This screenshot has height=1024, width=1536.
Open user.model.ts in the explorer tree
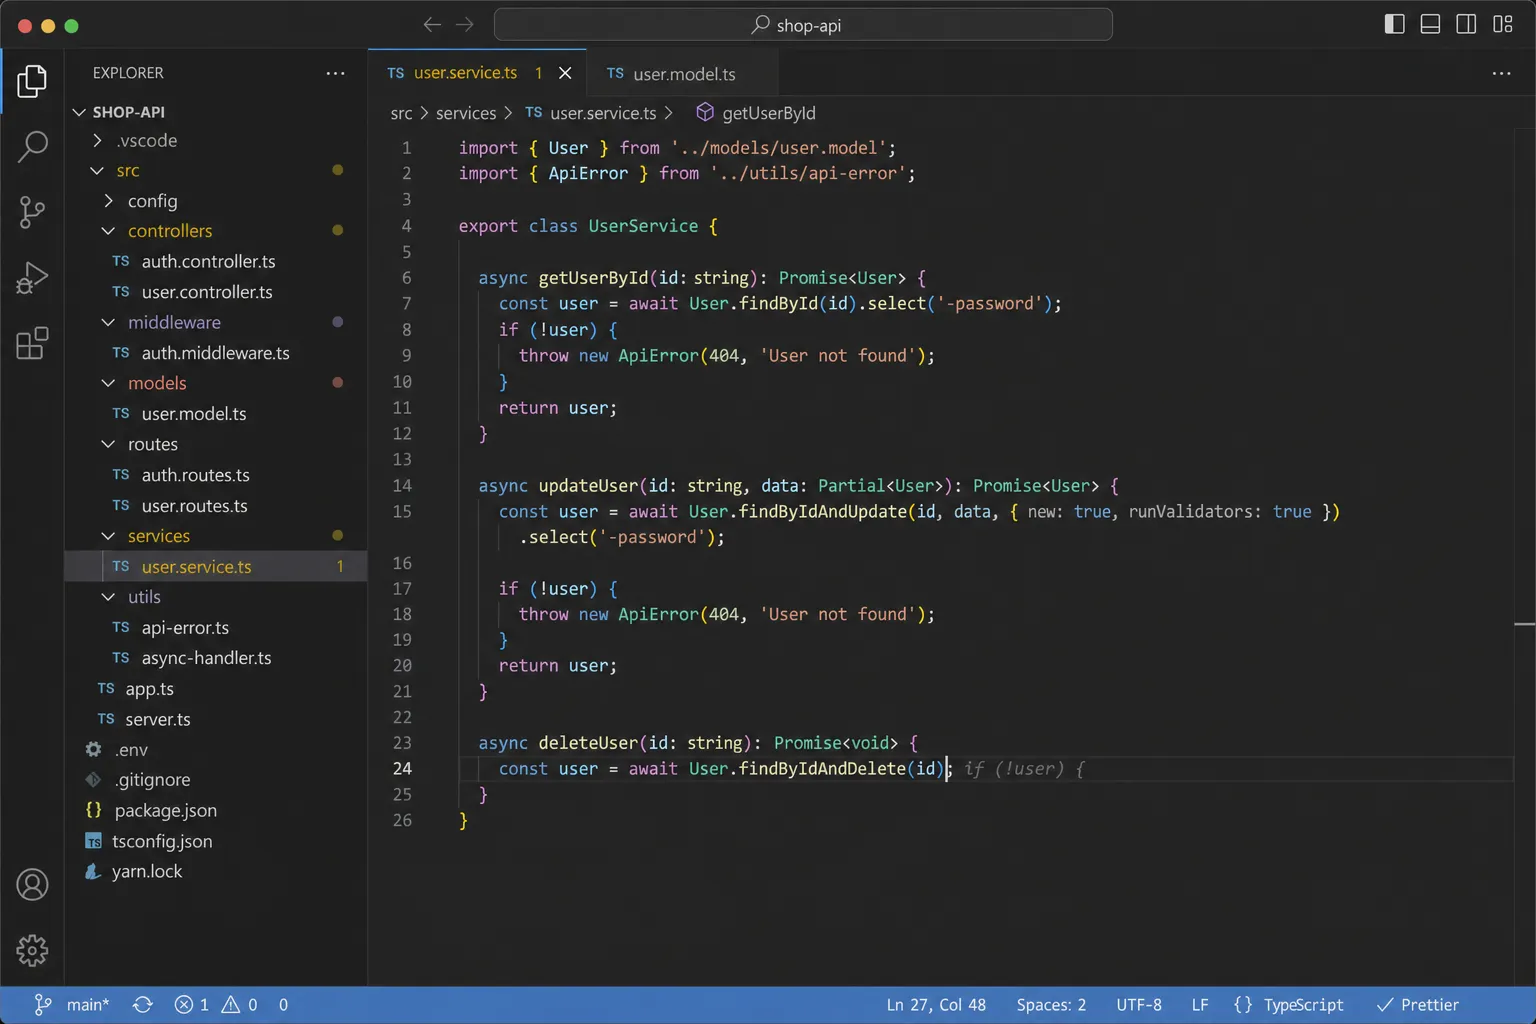point(215,414)
